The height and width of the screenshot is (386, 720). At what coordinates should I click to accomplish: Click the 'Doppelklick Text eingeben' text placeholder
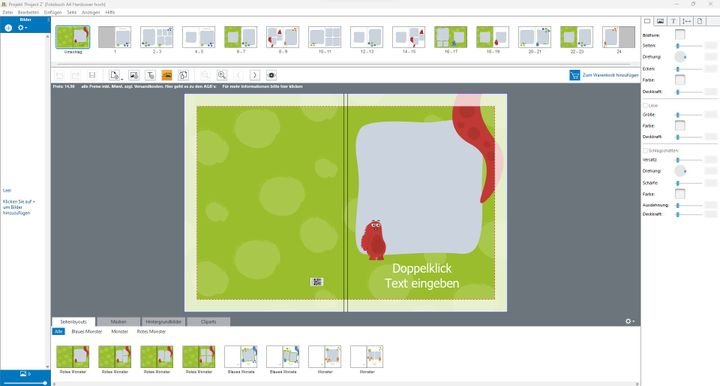[422, 276]
